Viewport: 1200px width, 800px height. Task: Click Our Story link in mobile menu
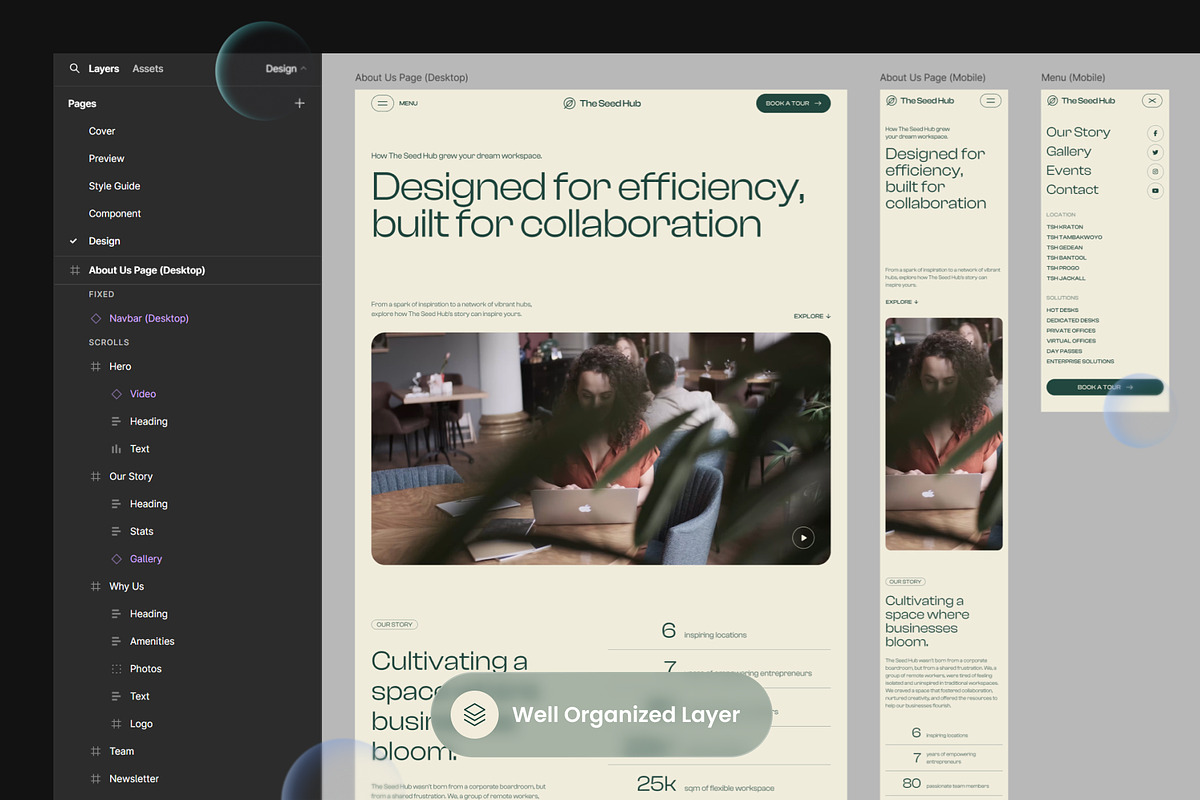1078,132
